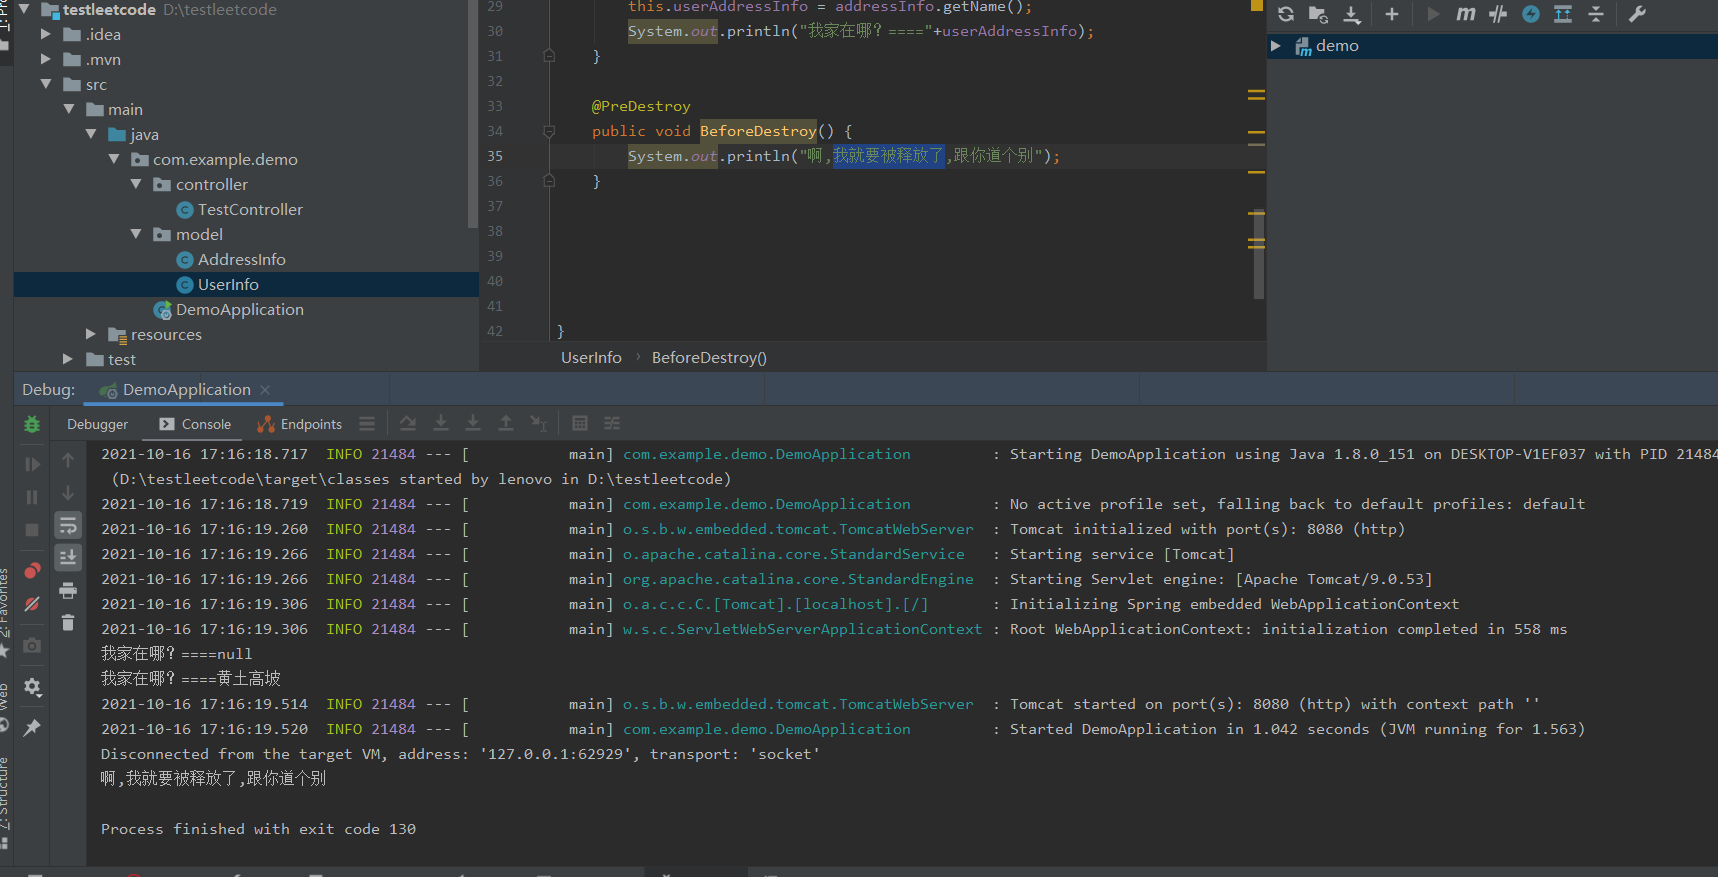Screen dimensions: 1718x877
Task: Pause the debugged program
Action: (32, 497)
